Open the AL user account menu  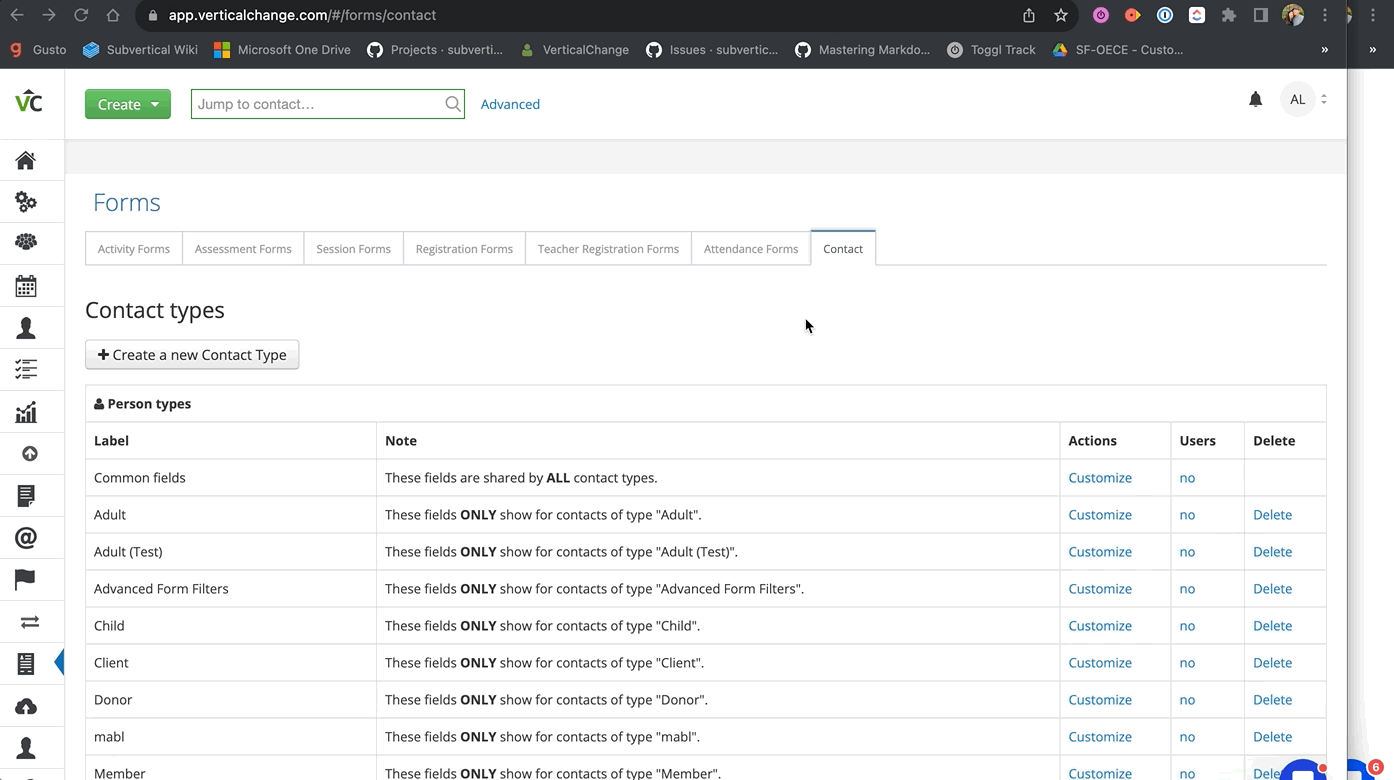click(1305, 99)
